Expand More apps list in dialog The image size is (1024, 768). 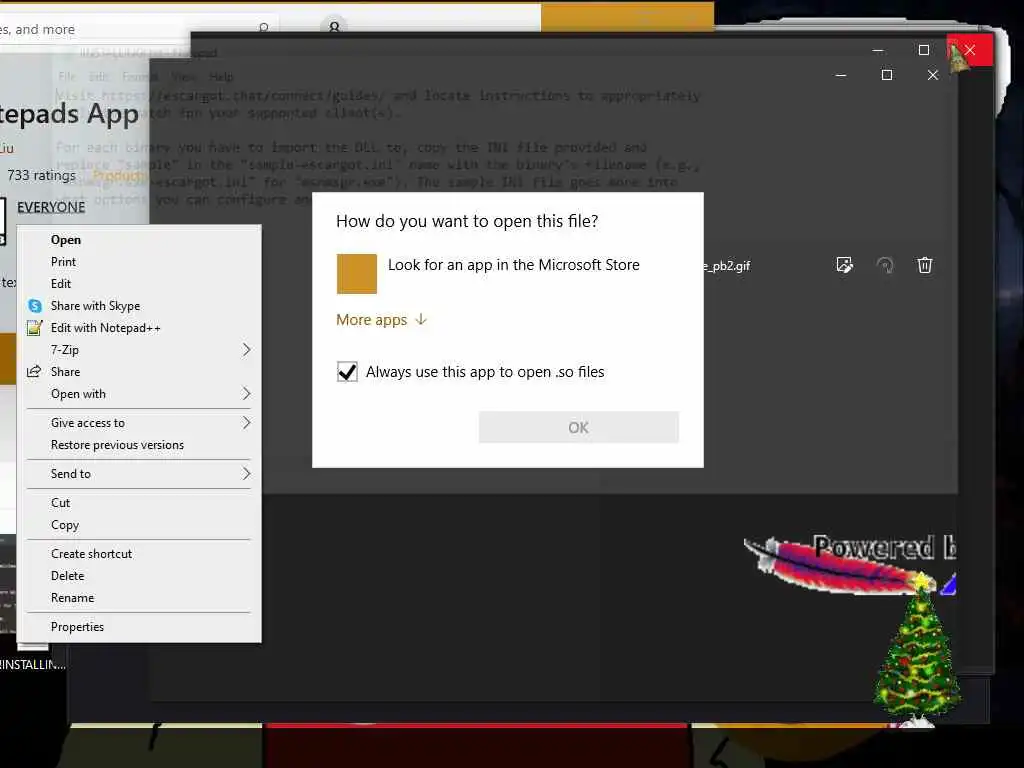[382, 319]
